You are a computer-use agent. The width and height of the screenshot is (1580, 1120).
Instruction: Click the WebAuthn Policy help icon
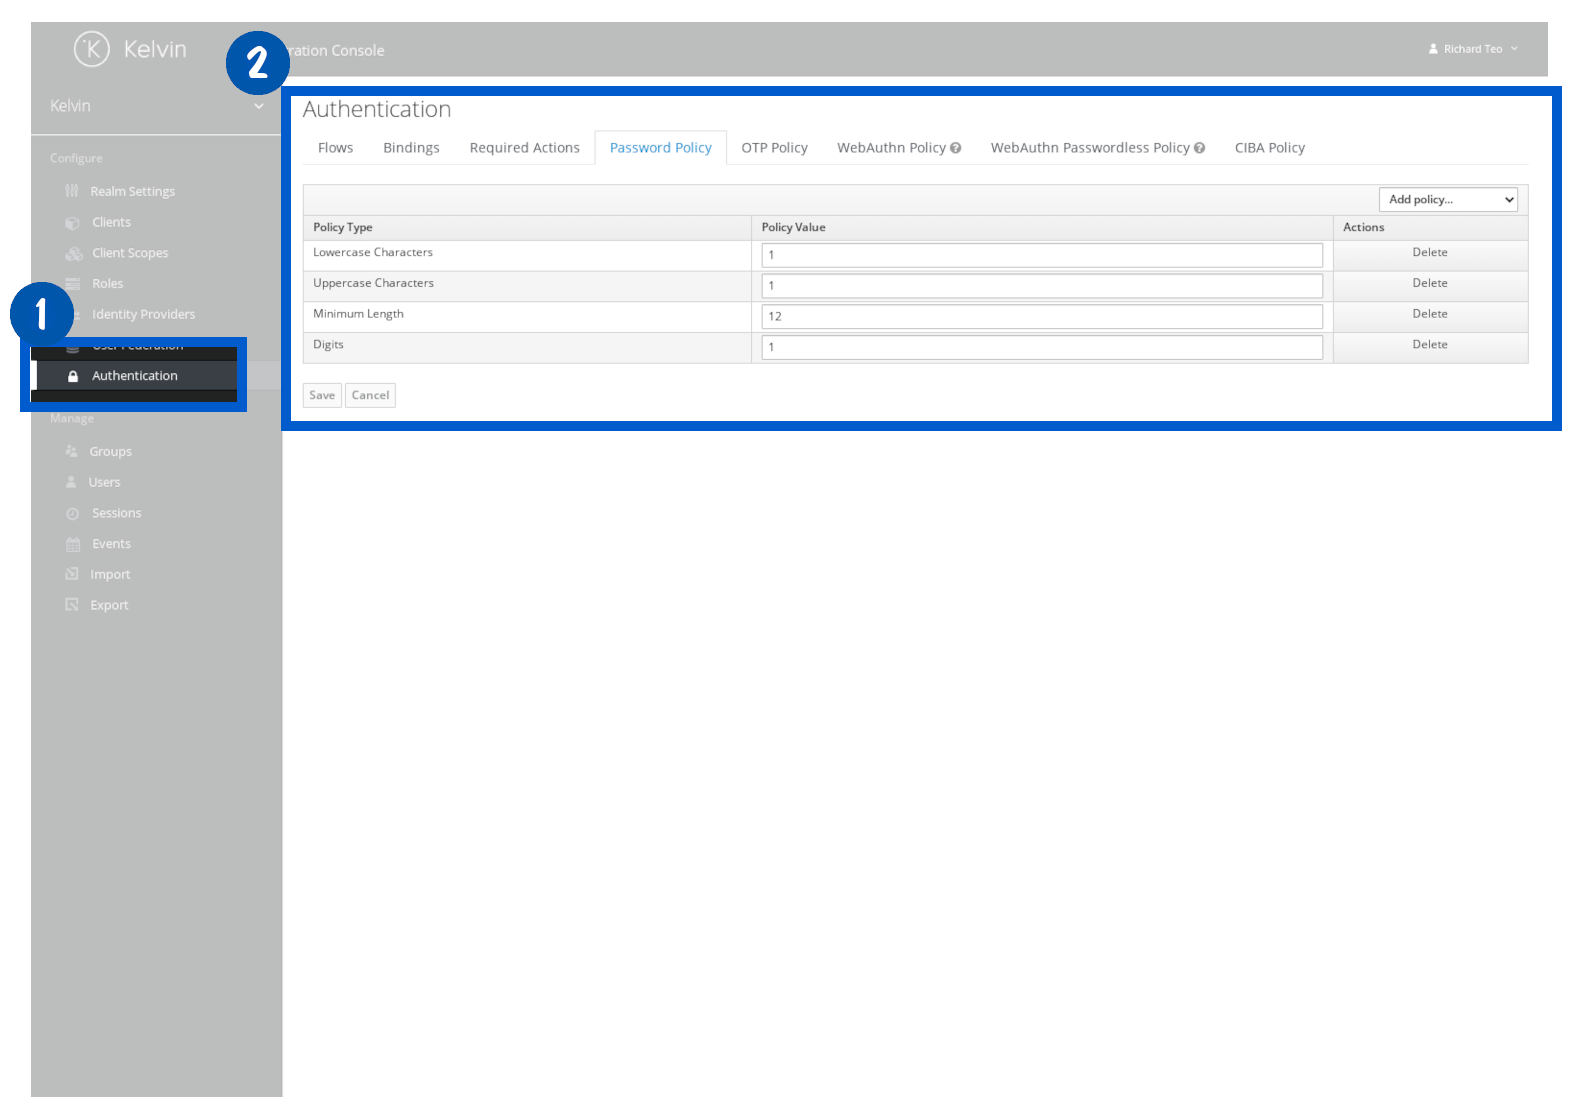tap(956, 148)
